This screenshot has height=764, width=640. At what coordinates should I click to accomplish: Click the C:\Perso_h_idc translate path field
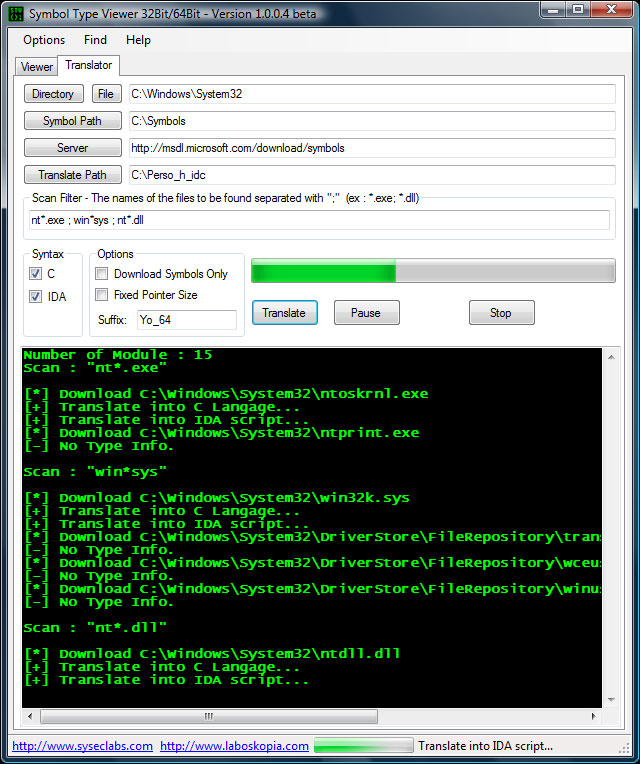coord(372,174)
